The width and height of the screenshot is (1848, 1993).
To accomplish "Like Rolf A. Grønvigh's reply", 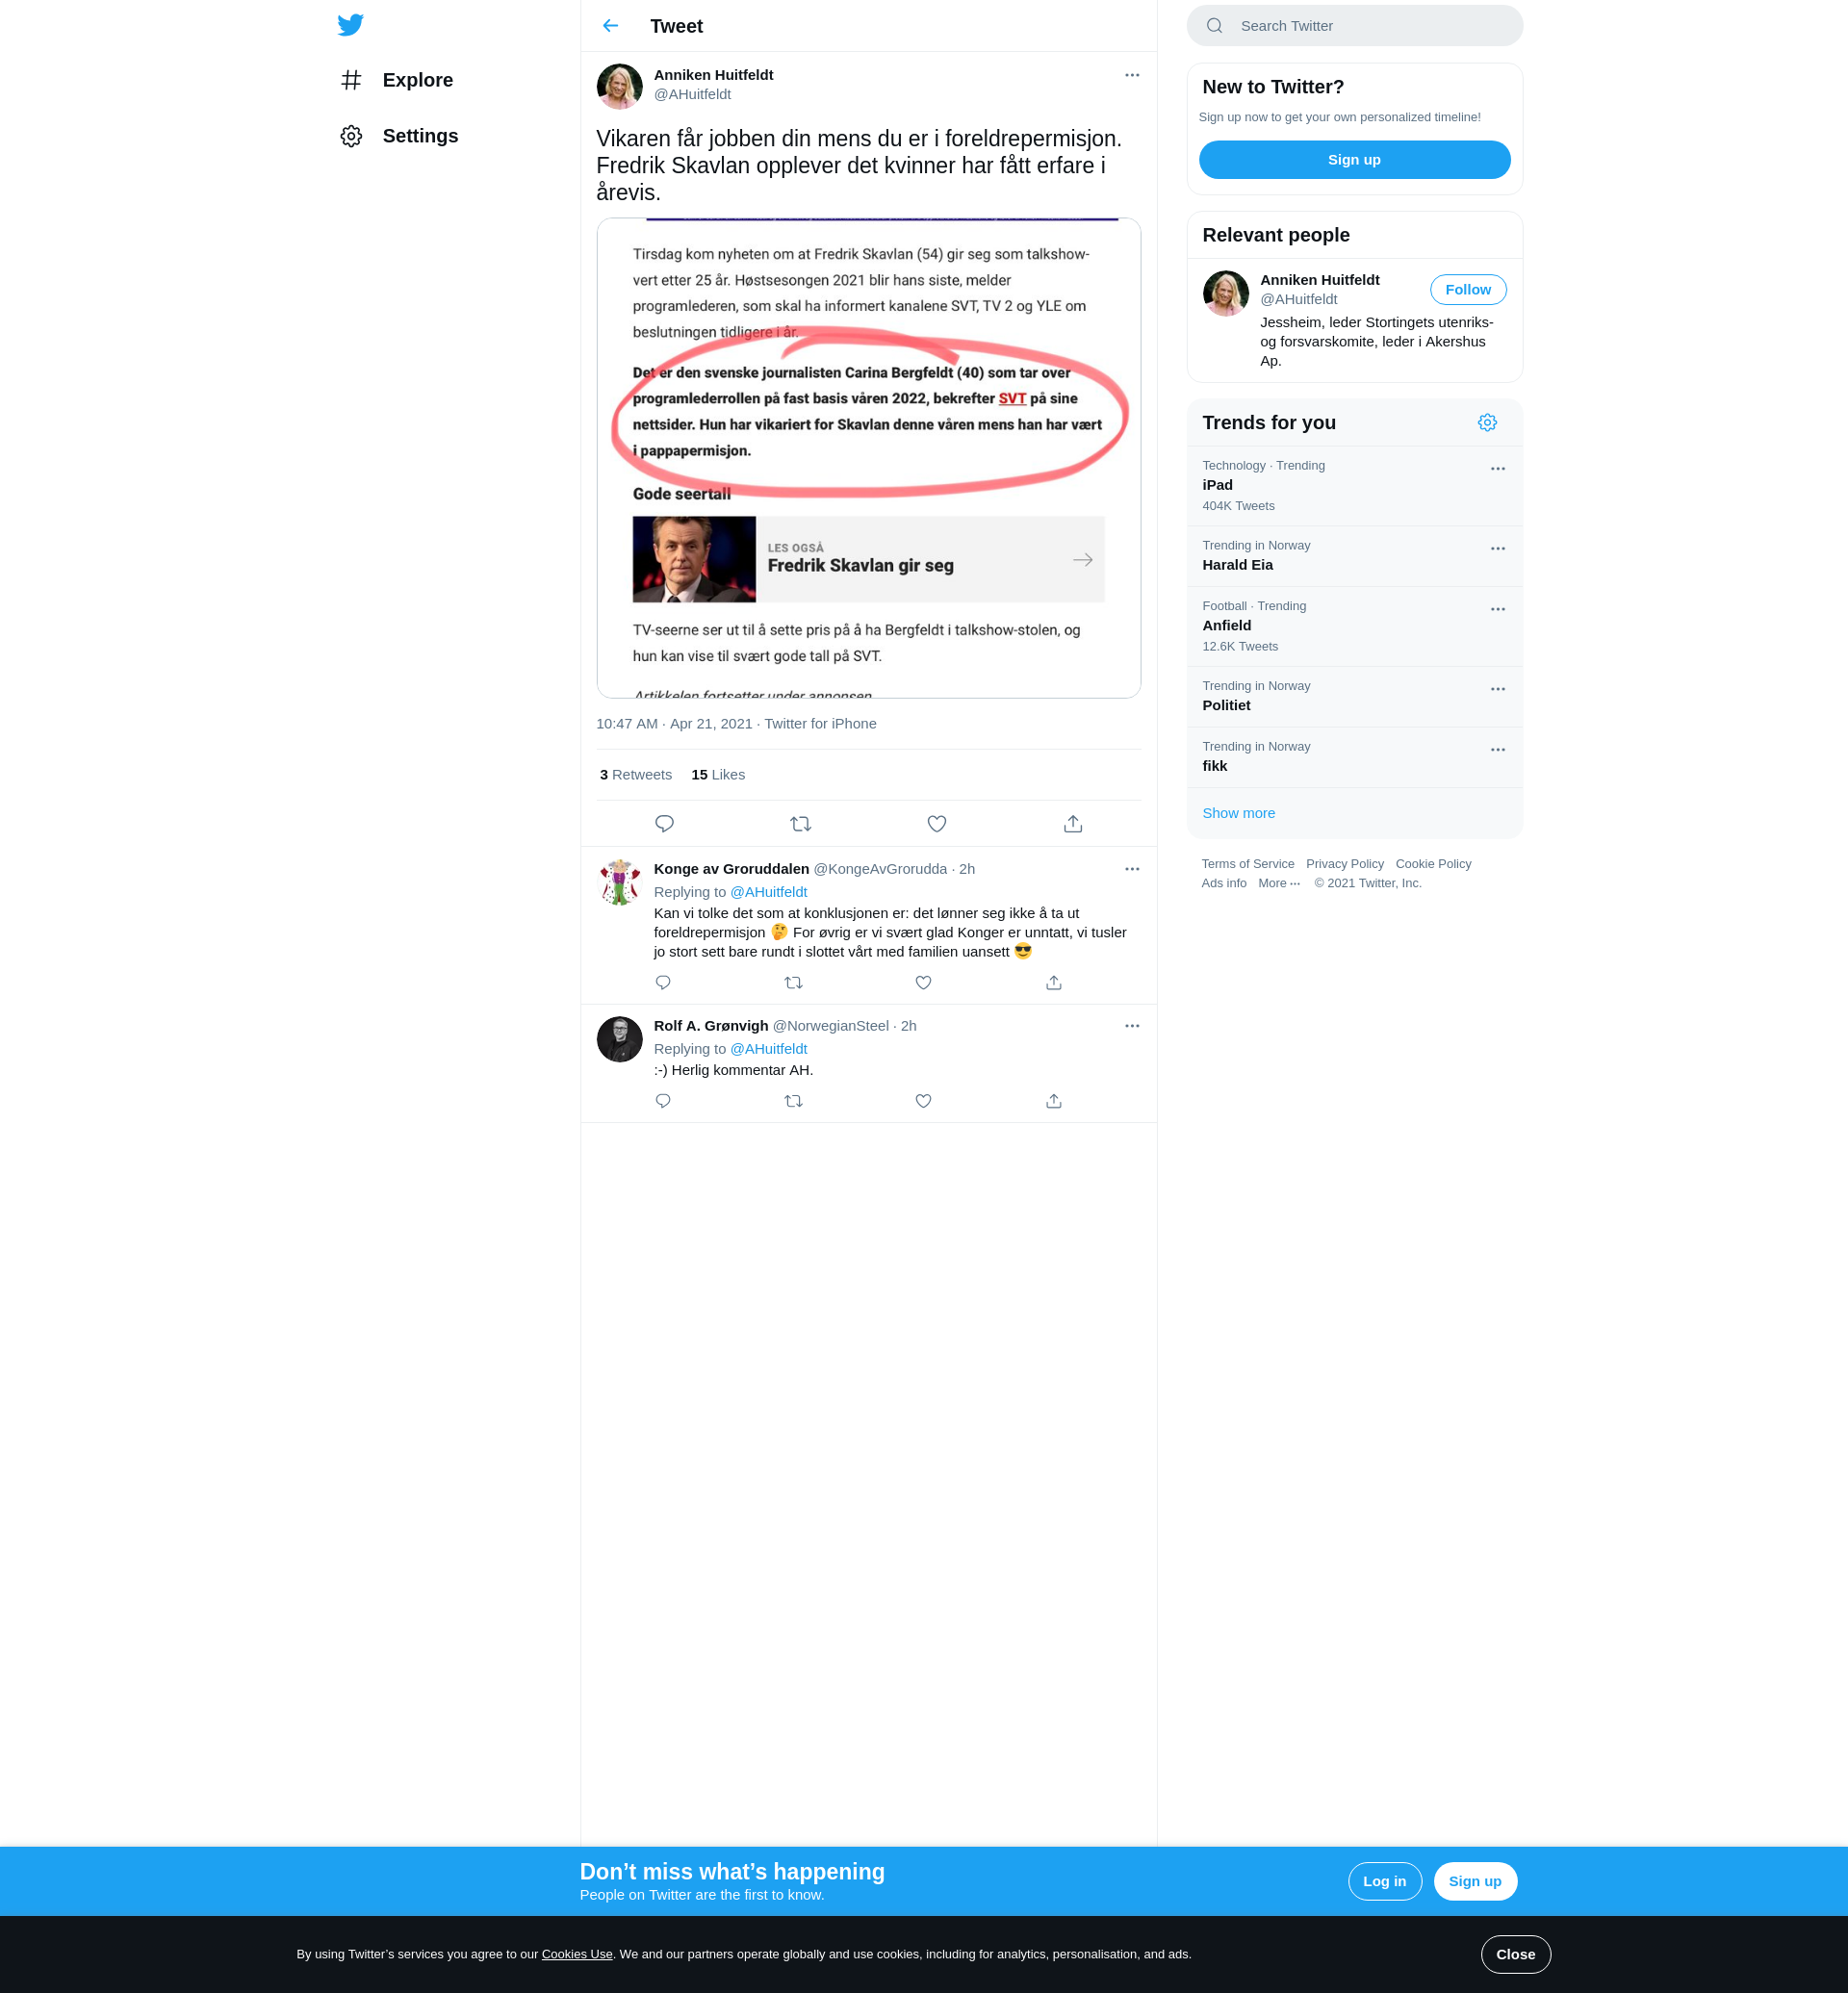I will pyautogui.click(x=923, y=1101).
